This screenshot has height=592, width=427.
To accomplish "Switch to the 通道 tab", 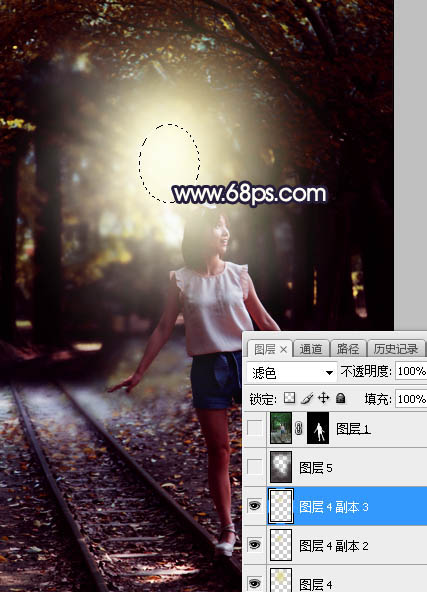I will [311, 349].
